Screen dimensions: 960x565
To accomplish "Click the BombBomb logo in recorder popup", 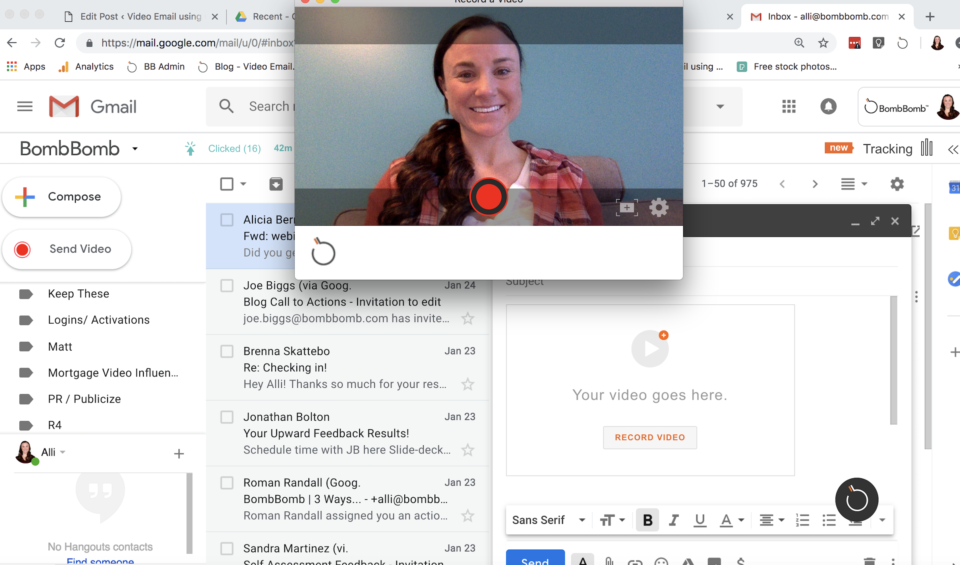I will click(x=323, y=252).
